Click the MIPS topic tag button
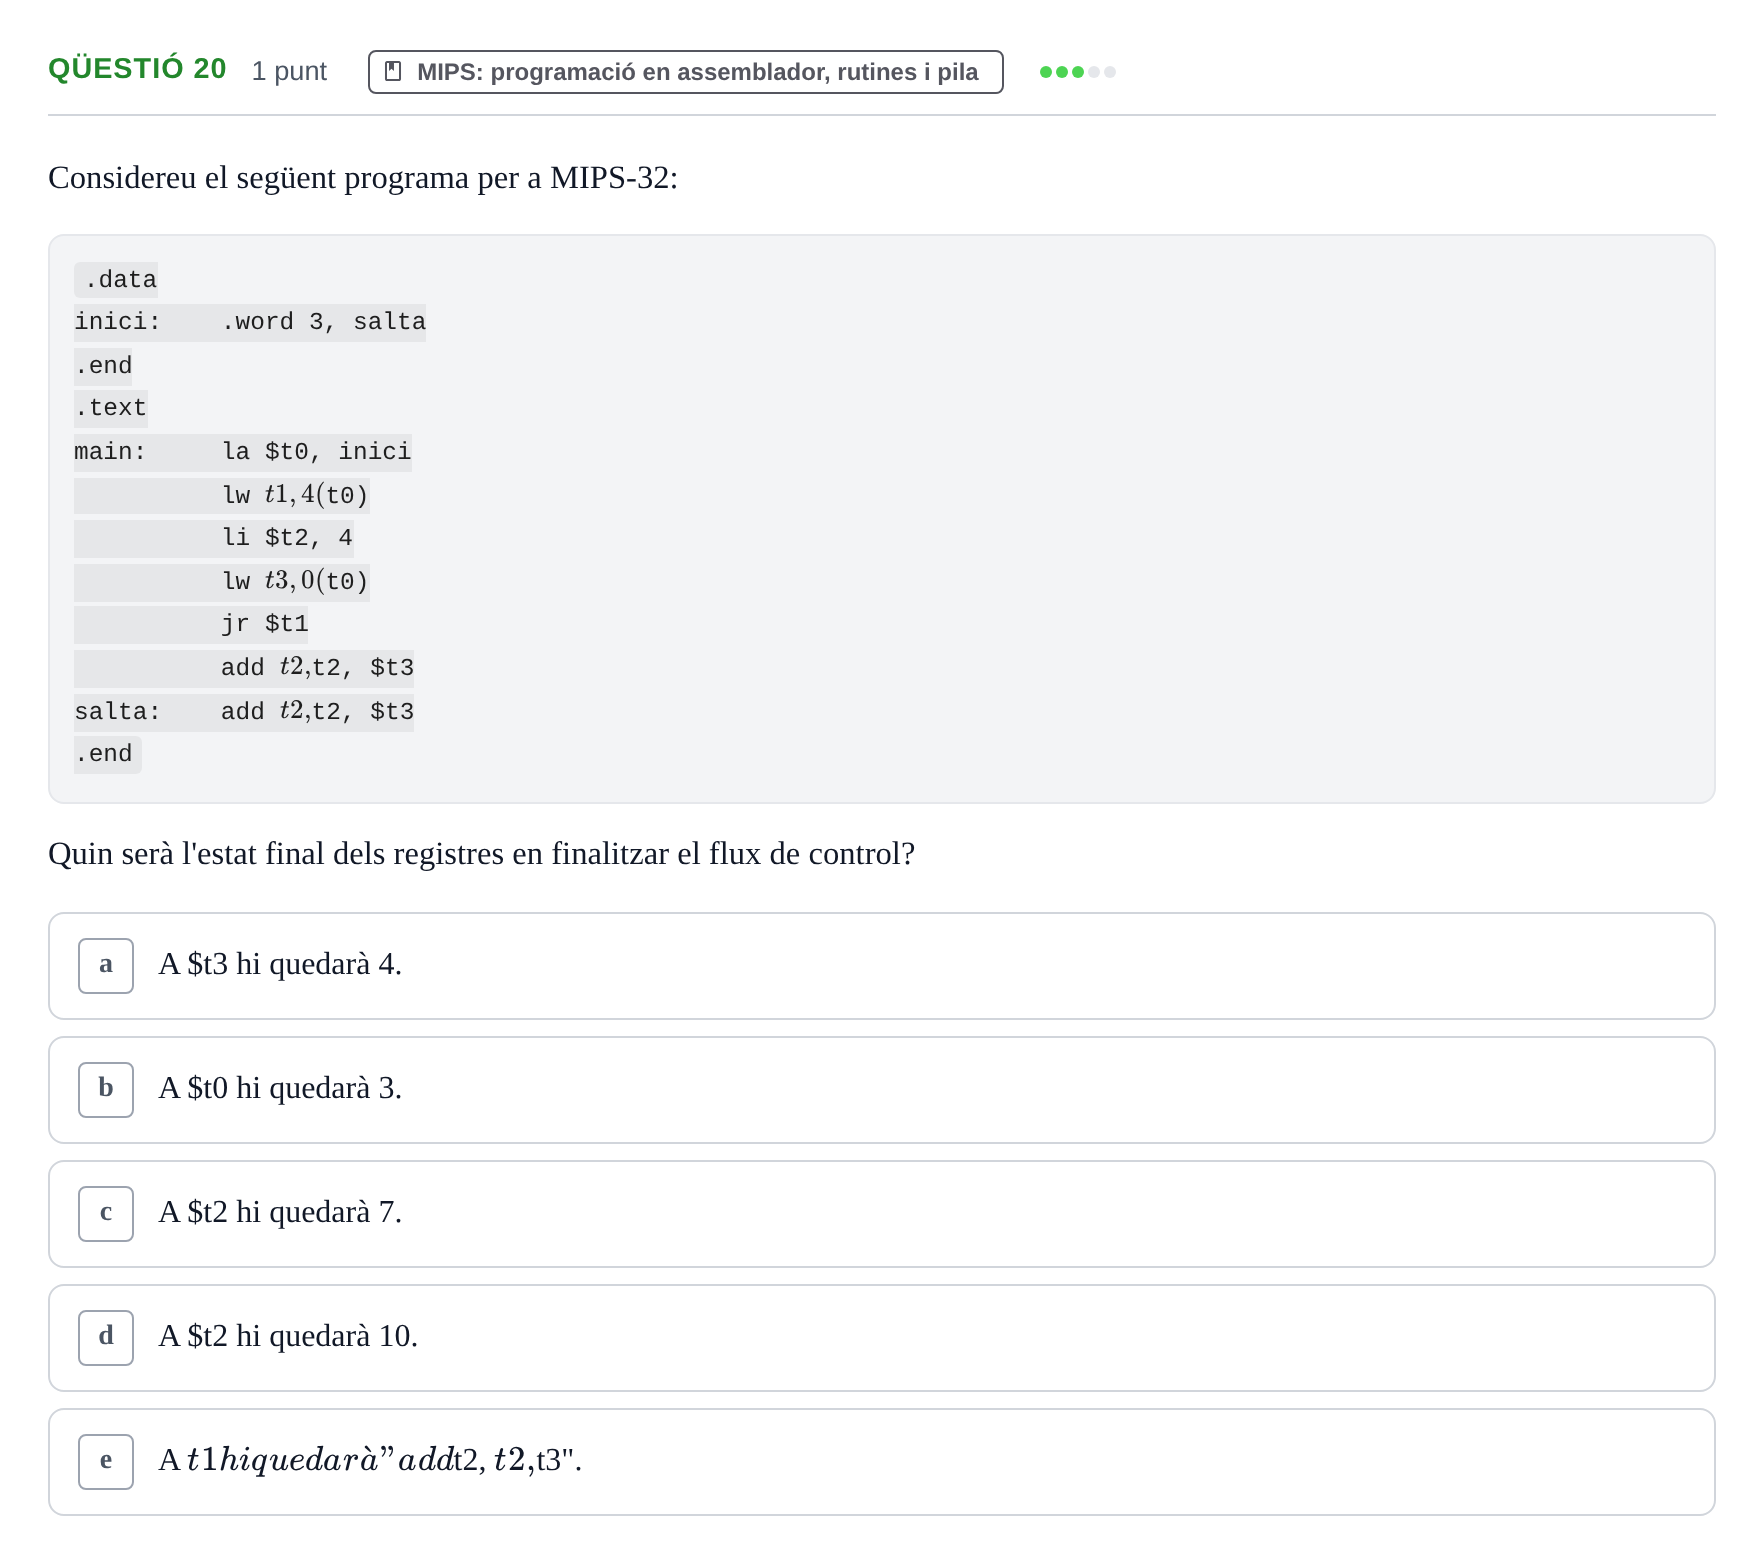Viewport: 1764px width, 1564px height. tap(685, 72)
